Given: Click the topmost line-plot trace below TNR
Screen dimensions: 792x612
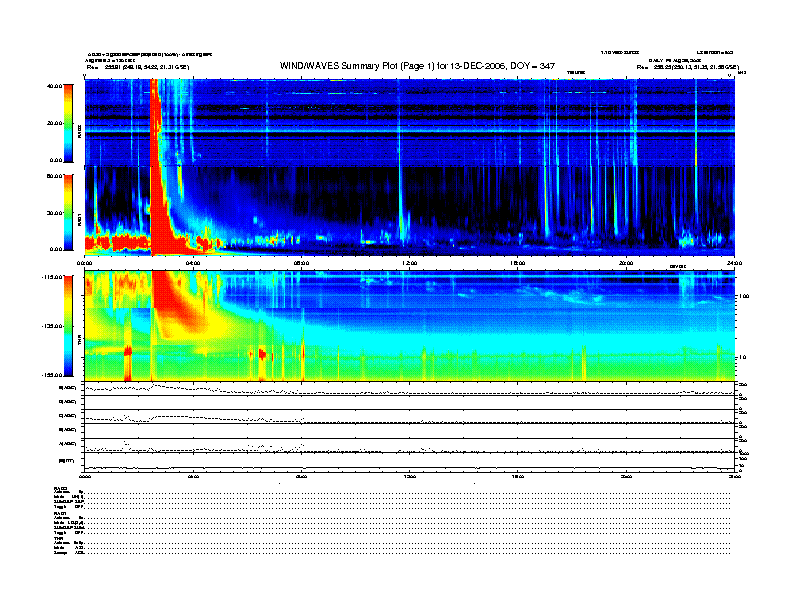Looking at the screenshot, I should click(x=409, y=389).
